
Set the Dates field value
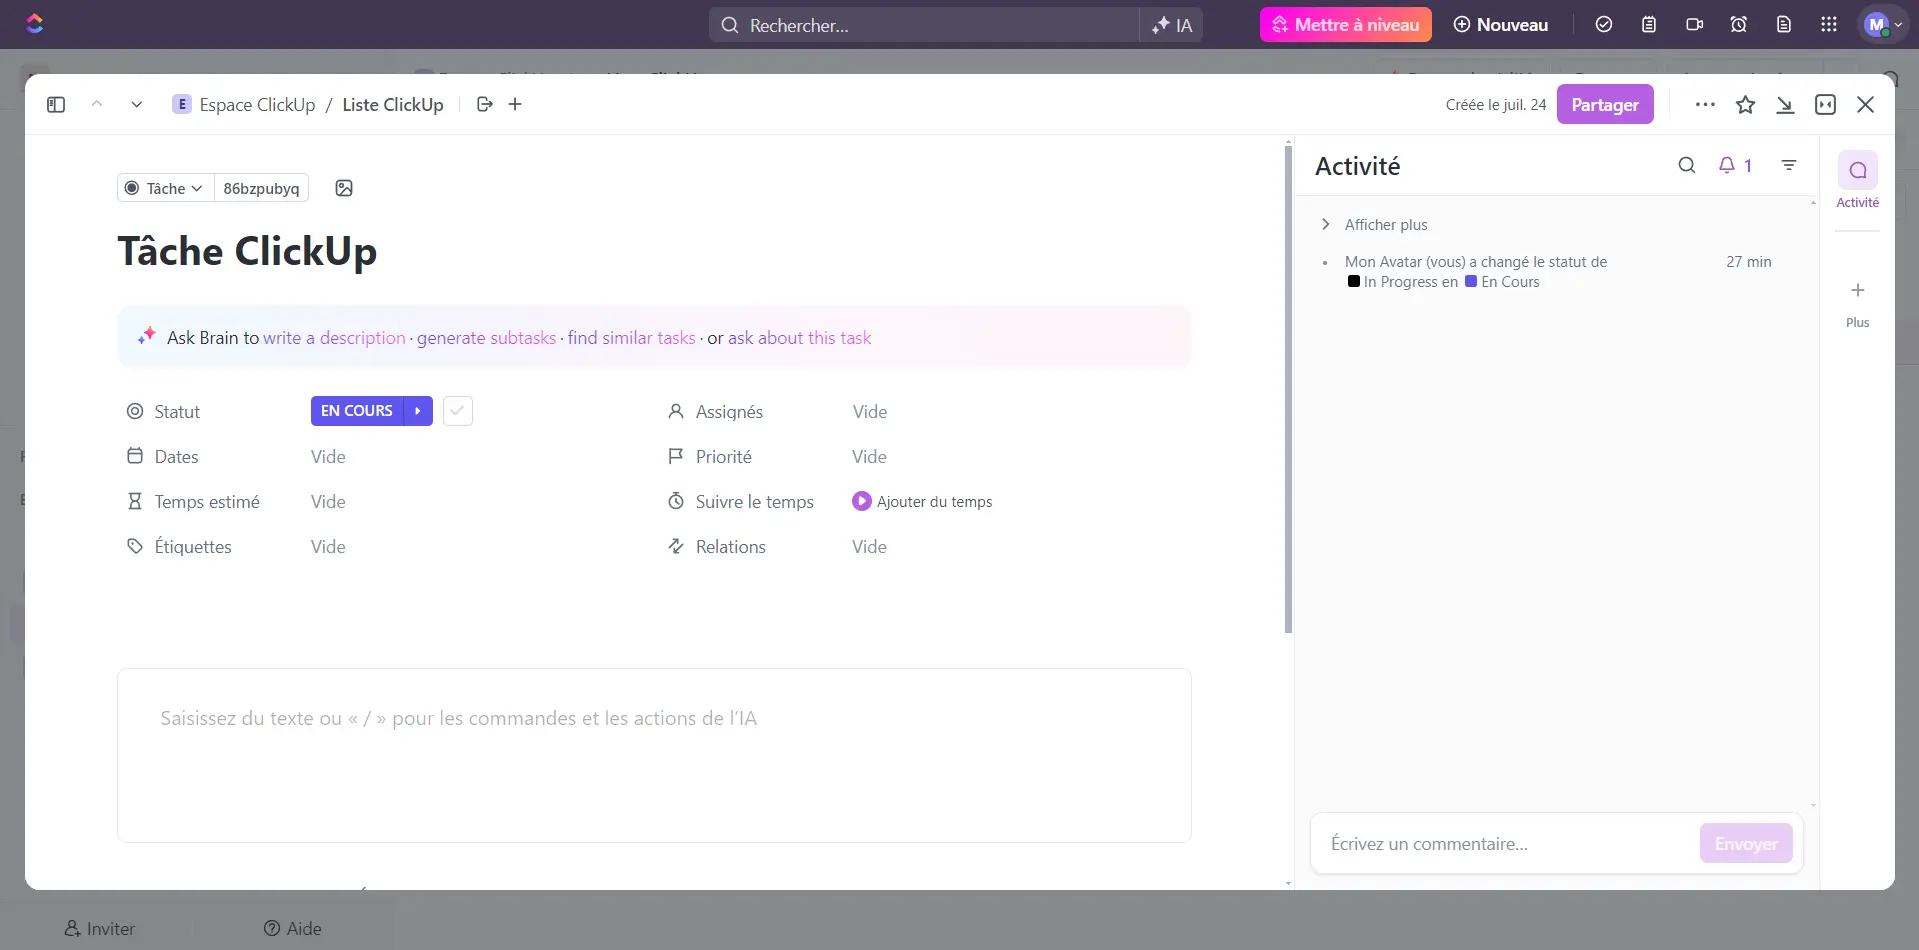(328, 457)
